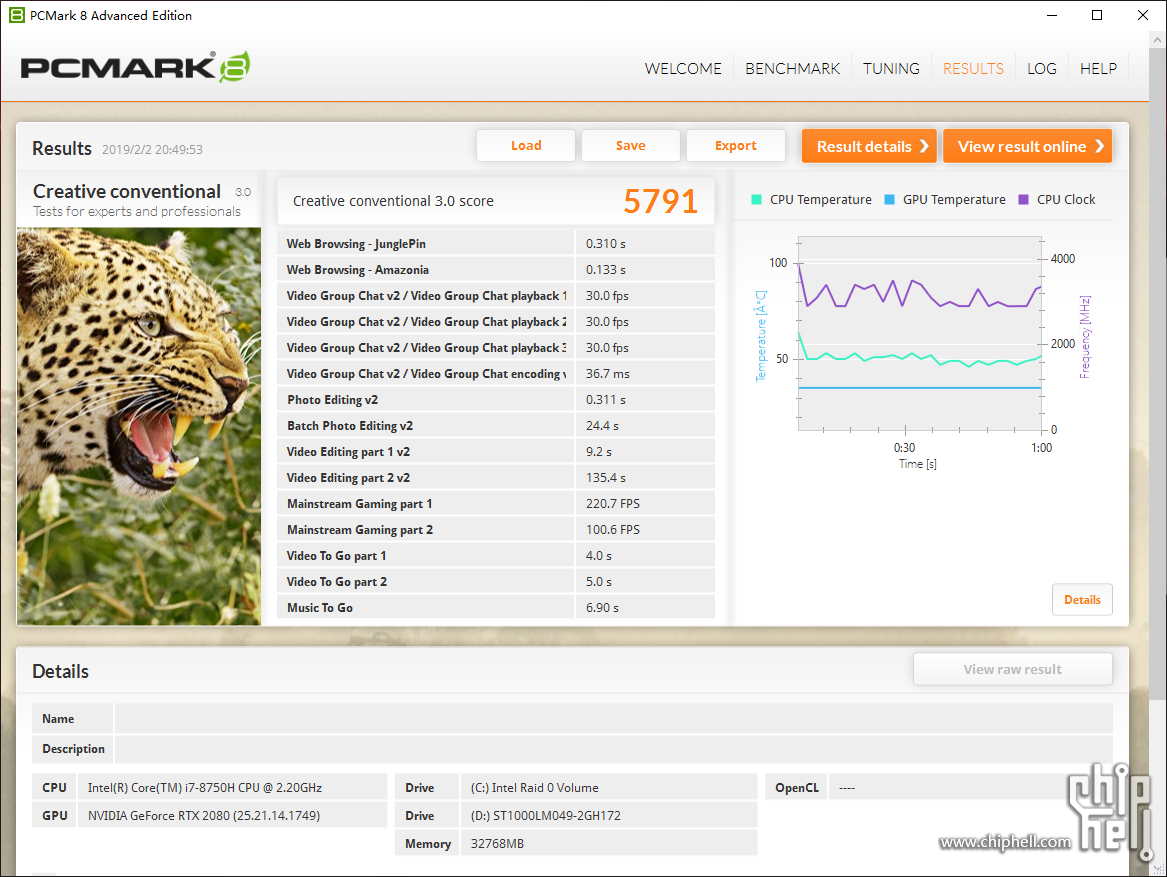1167x877 pixels.
Task: Click the results timestamp 2019/2/2 20:49:53
Action: point(152,150)
